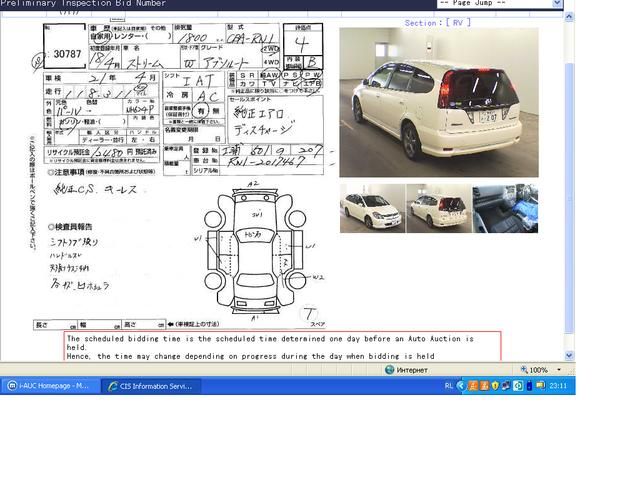Screen dimensions: 640x480
Task: Click the Internet zone globe icon
Action: pos(390,370)
